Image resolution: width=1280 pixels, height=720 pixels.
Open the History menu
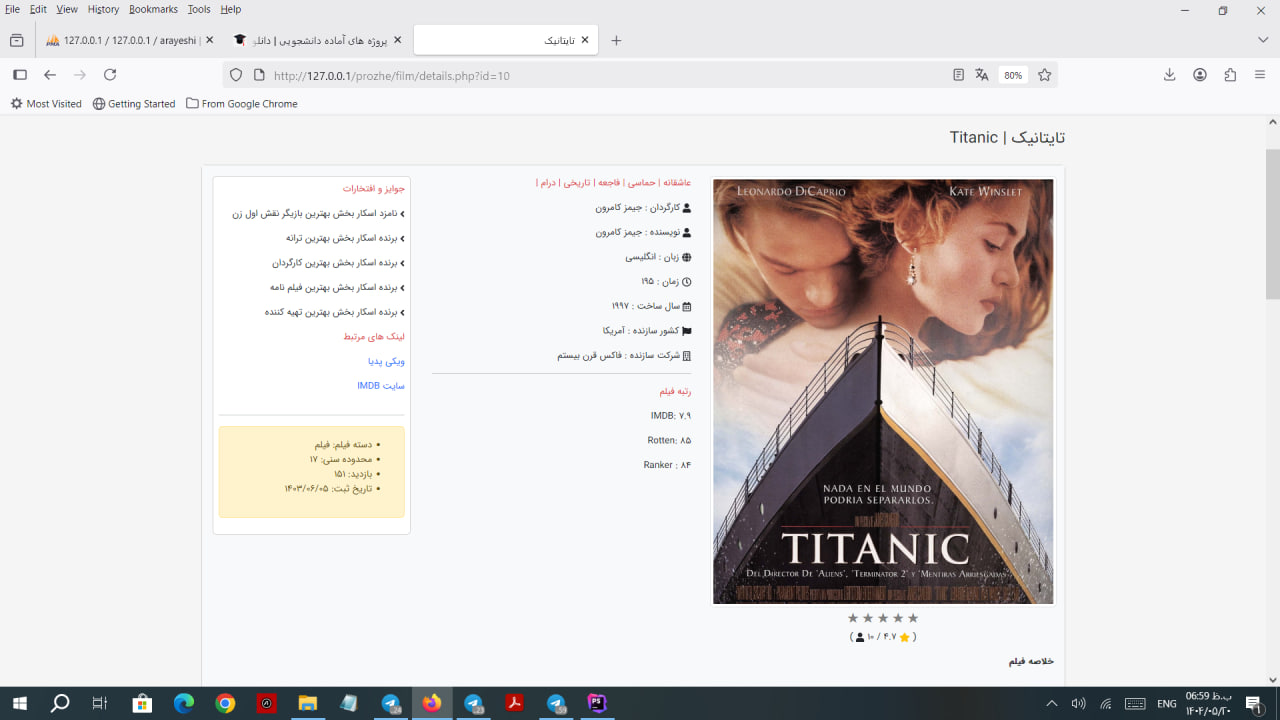103,9
